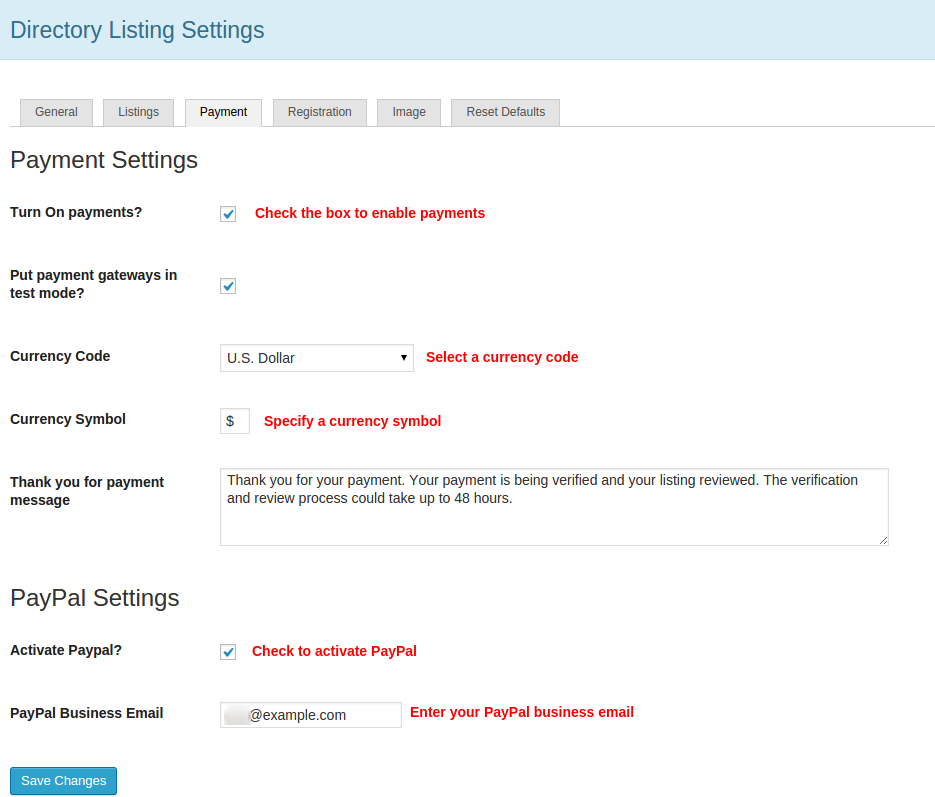935x797 pixels.
Task: Select the Payment tab
Action: tap(223, 112)
